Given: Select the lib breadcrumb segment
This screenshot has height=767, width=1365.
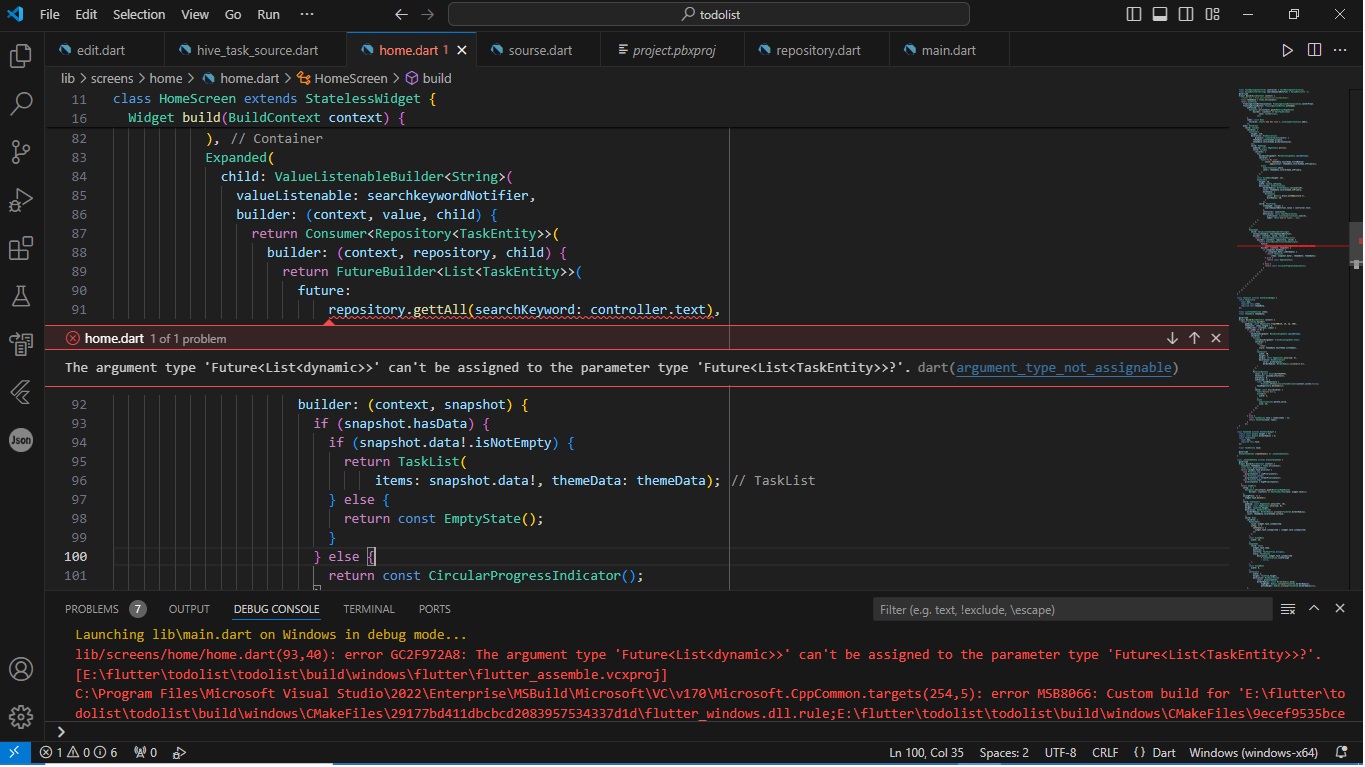Looking at the screenshot, I should tap(68, 78).
